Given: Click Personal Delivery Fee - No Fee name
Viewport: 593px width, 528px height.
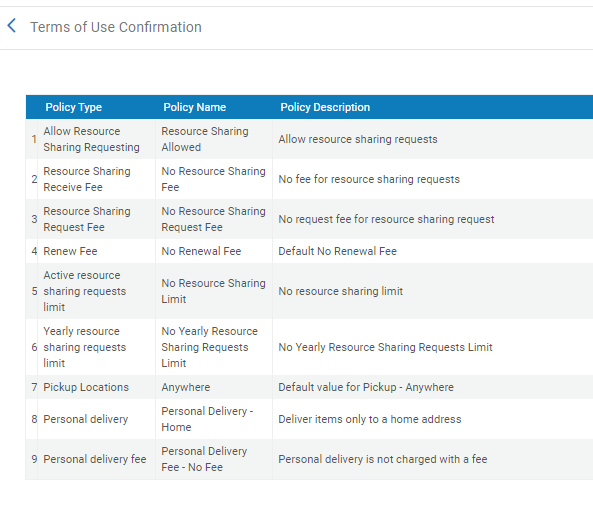Looking at the screenshot, I should click(x=204, y=459).
